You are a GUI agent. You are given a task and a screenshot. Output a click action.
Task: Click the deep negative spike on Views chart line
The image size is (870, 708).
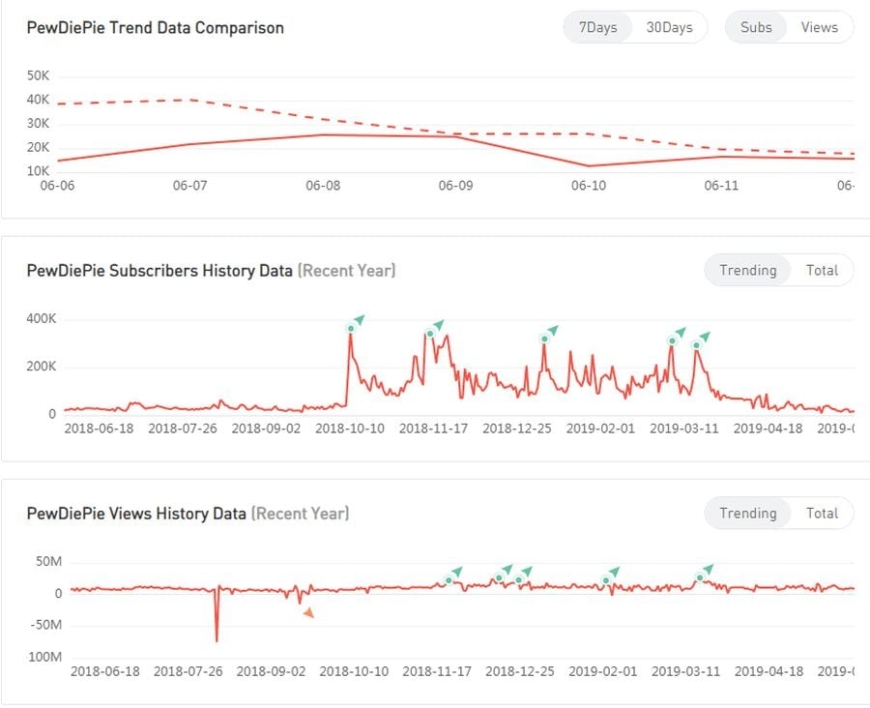tap(216, 616)
